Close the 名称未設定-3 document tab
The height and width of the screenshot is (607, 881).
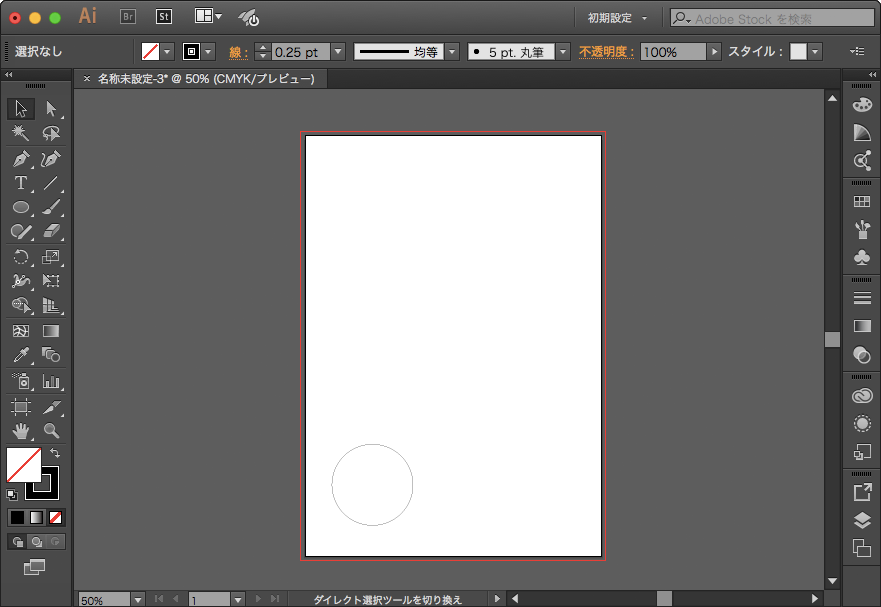point(87,79)
